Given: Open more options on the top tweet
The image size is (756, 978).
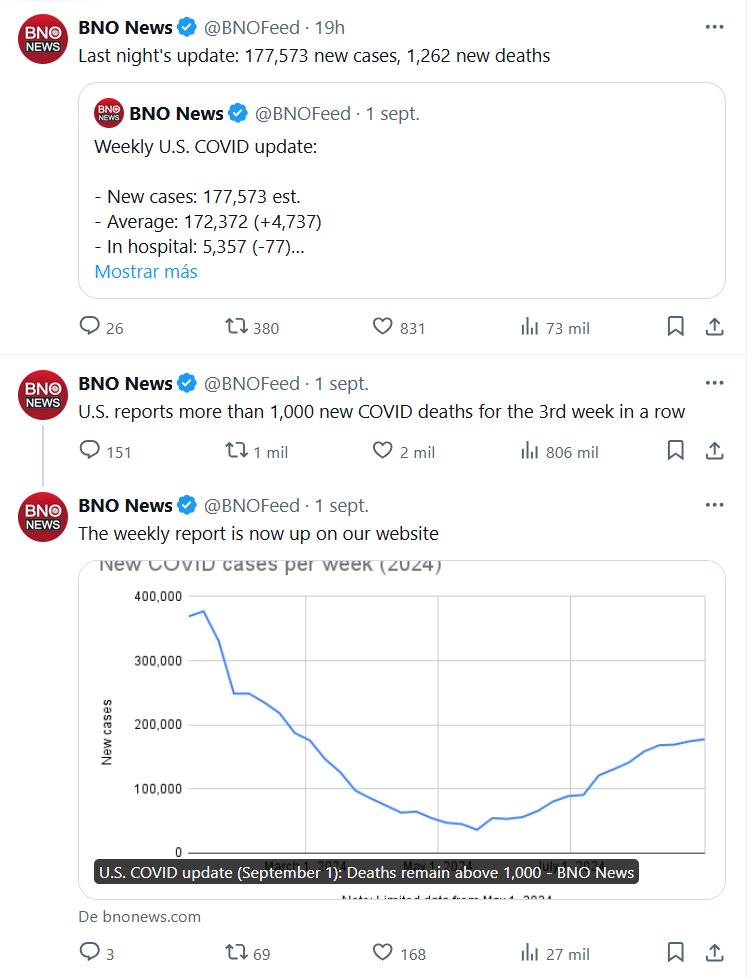Looking at the screenshot, I should click(714, 26).
